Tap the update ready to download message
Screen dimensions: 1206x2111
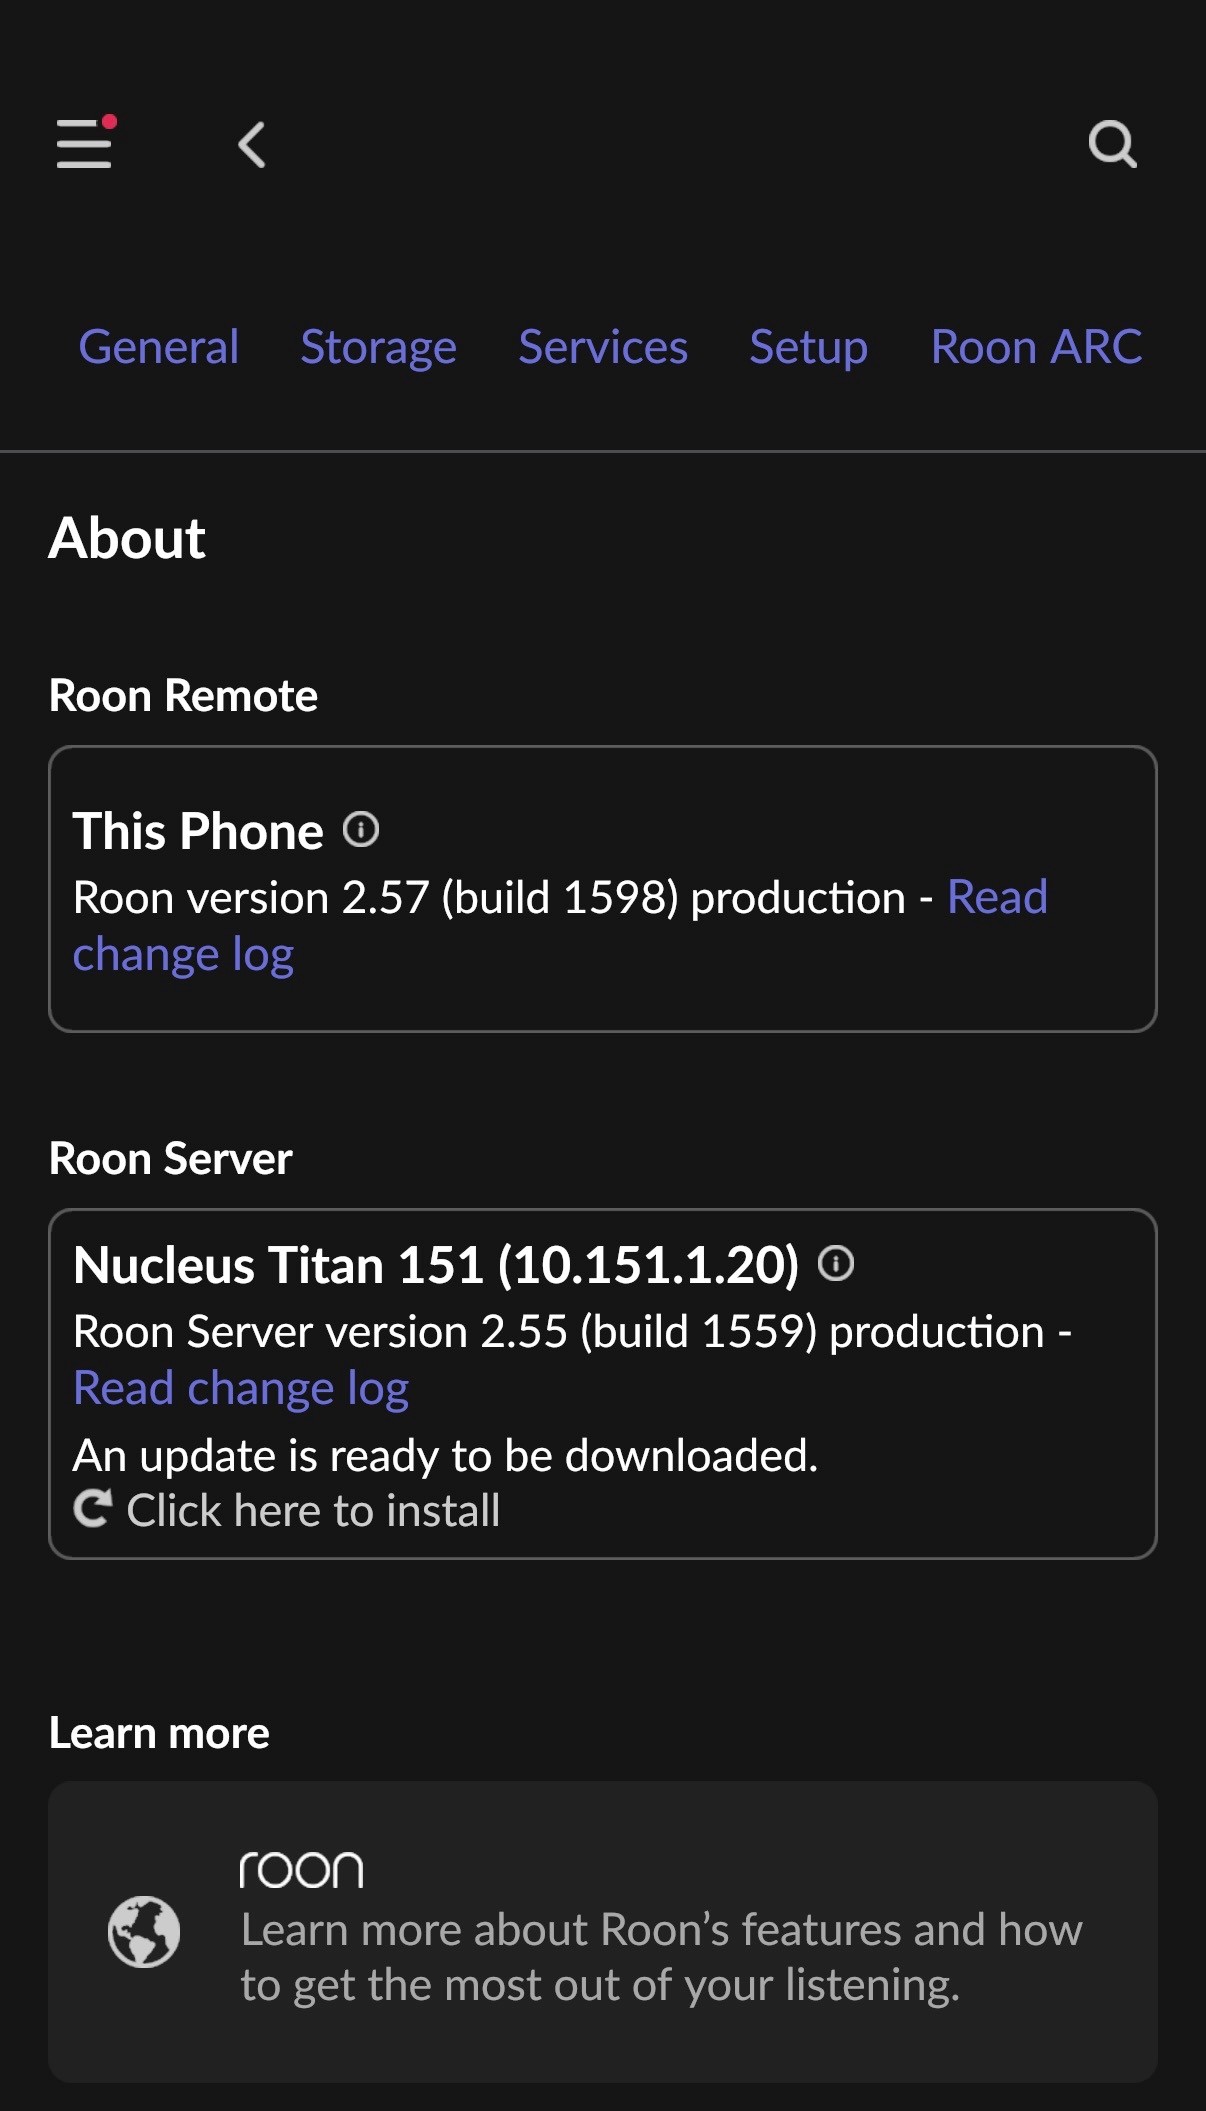click(446, 1456)
